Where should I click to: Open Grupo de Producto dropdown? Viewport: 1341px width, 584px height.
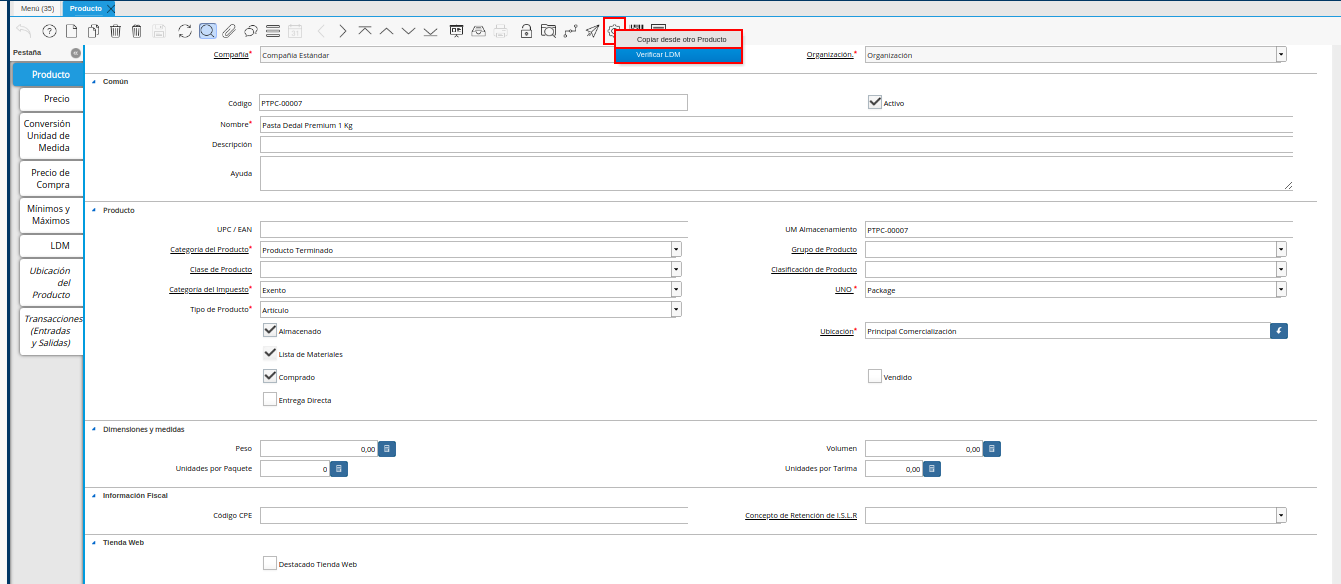[1281, 249]
